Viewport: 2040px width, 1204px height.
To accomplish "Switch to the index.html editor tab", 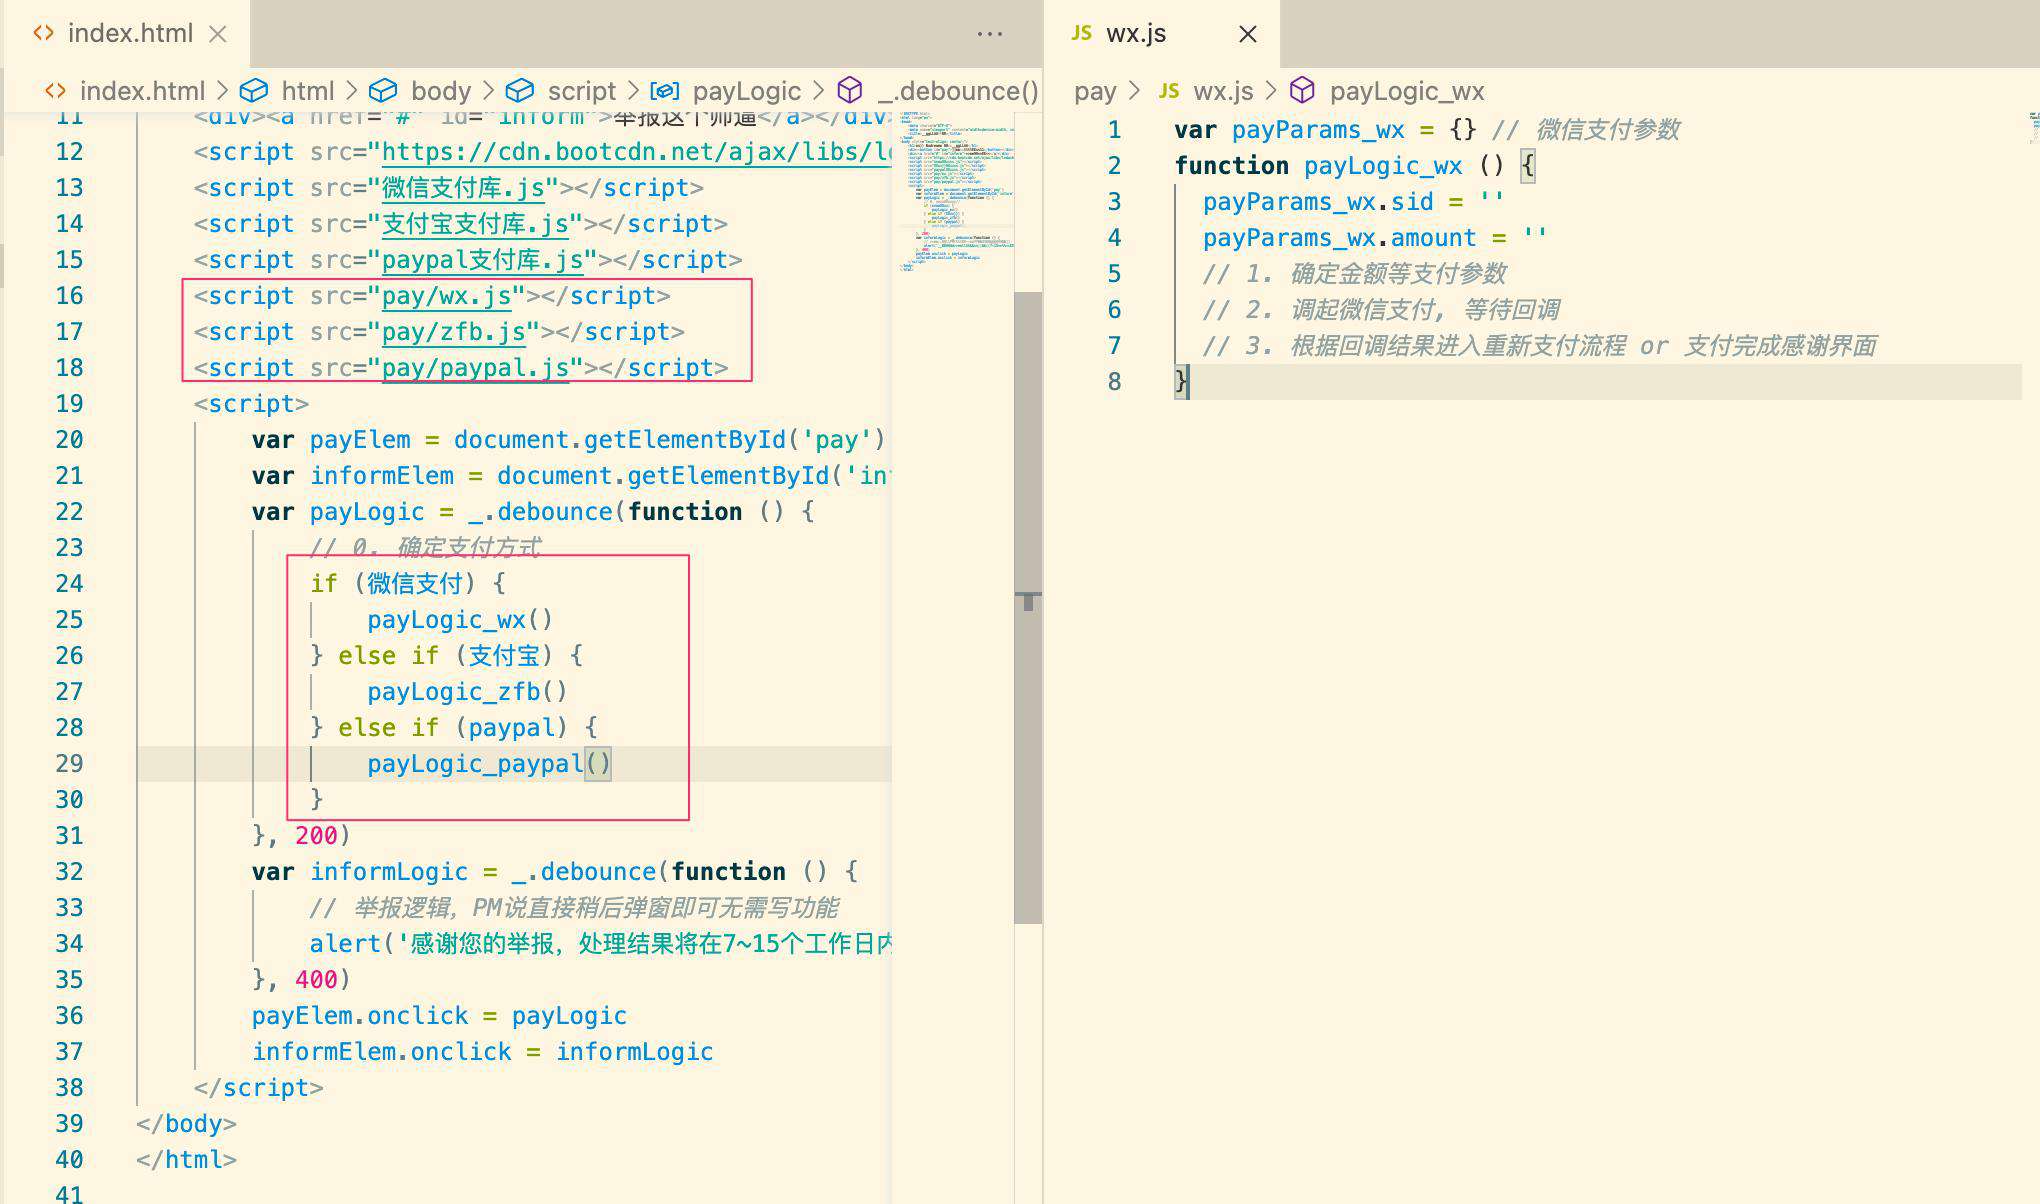I will point(126,34).
